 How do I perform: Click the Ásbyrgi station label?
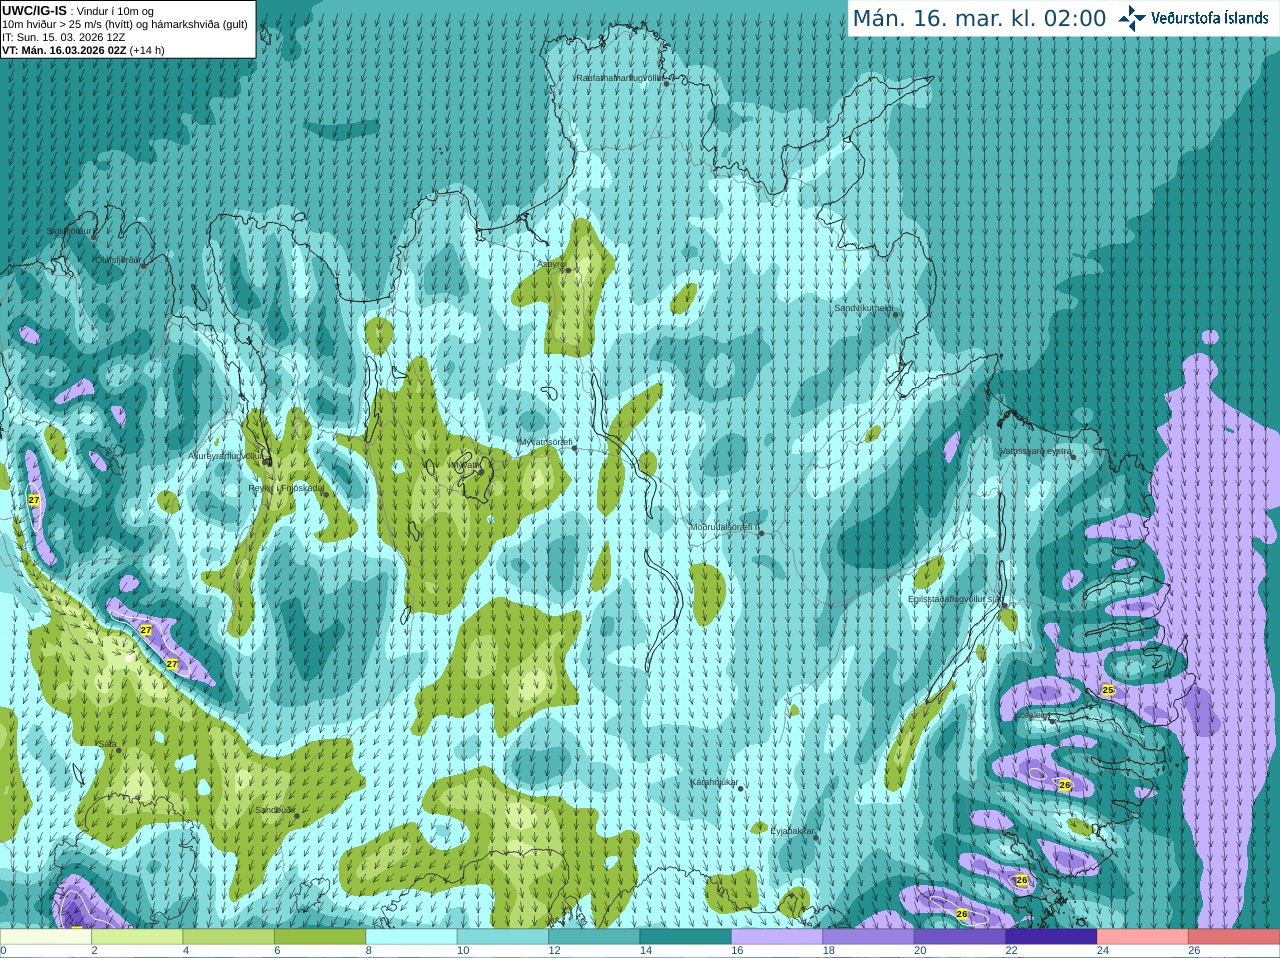(x=551, y=264)
